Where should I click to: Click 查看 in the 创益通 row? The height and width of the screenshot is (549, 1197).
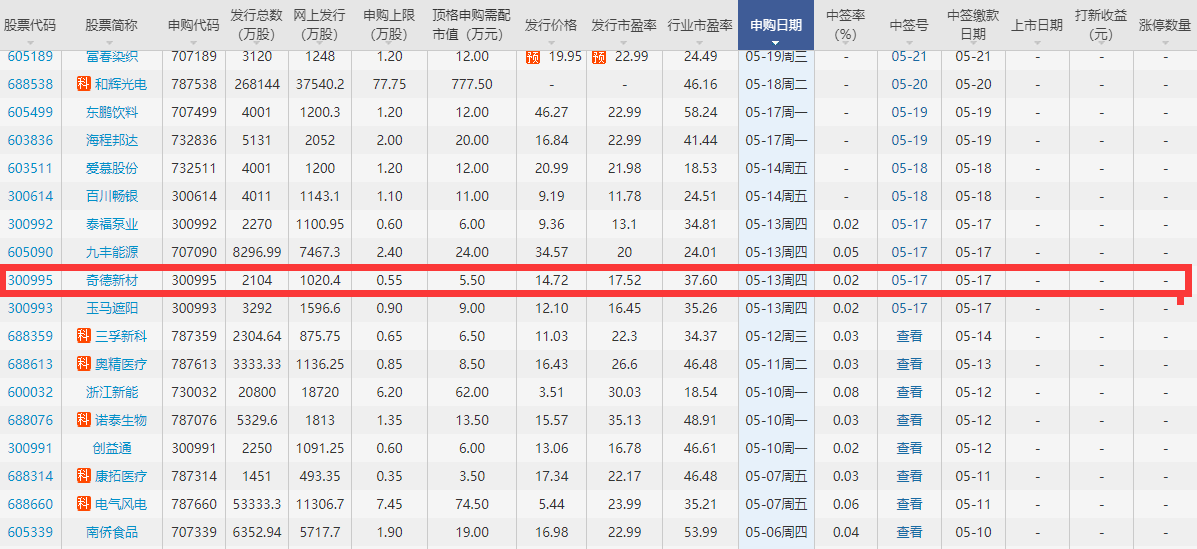click(x=909, y=448)
